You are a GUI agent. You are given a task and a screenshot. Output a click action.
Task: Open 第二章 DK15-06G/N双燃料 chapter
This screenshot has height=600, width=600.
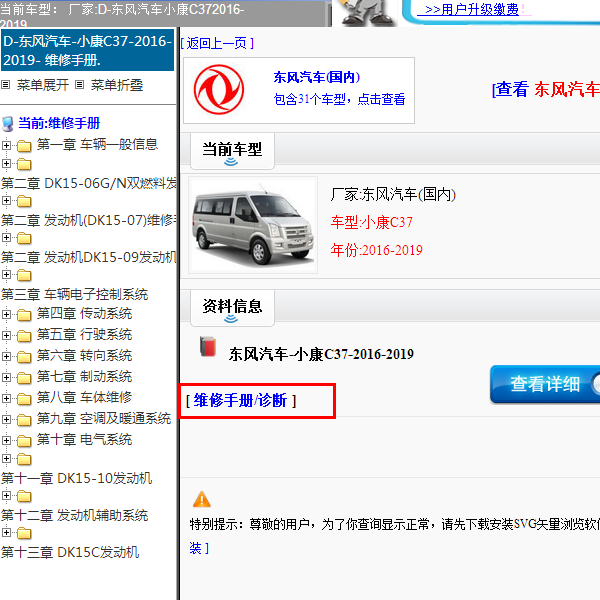click(89, 183)
